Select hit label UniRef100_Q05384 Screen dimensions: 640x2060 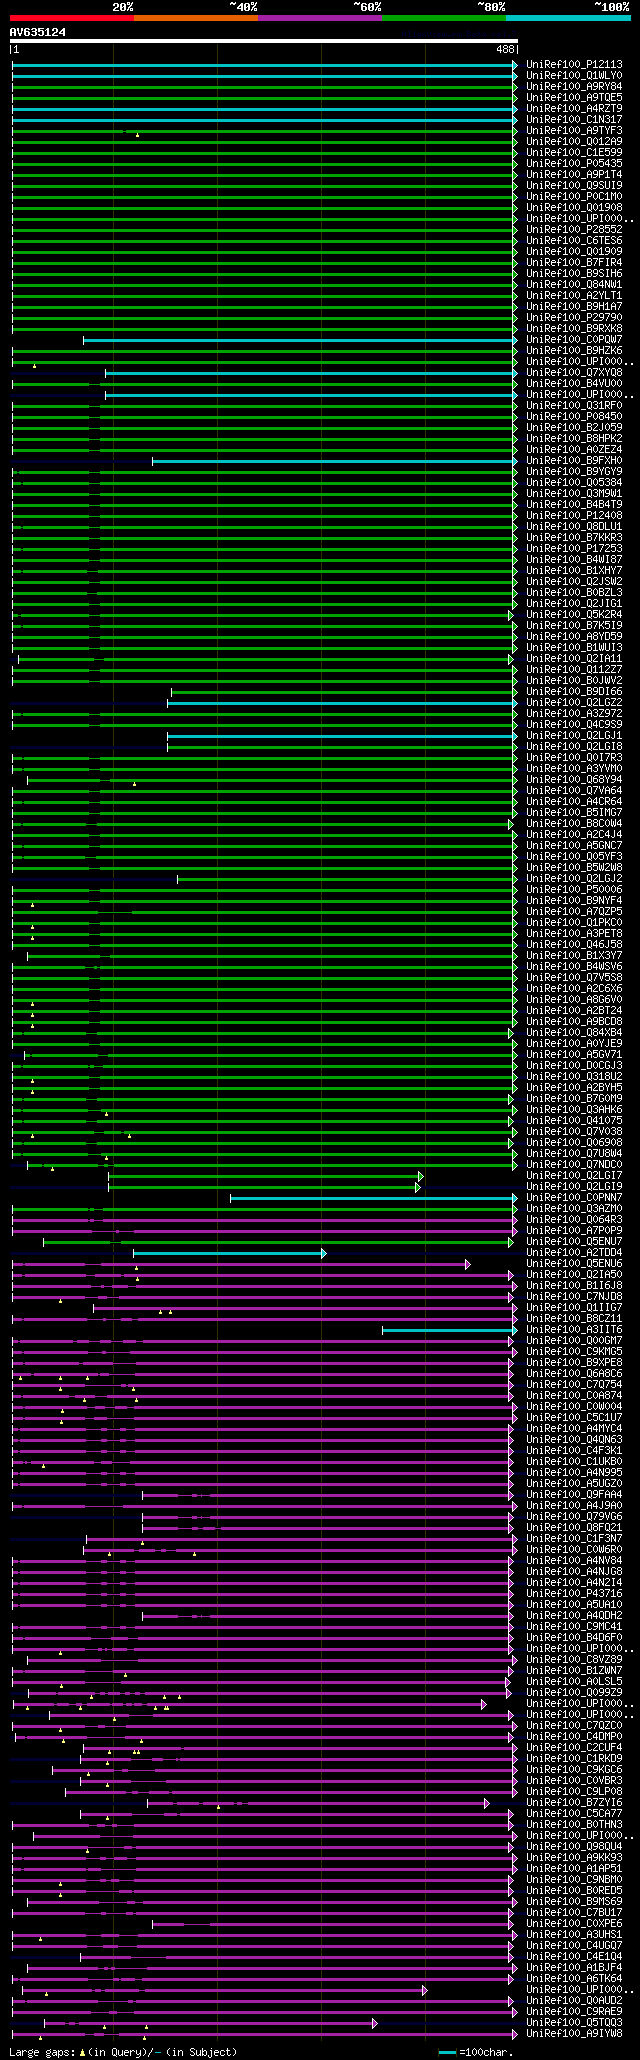point(574,482)
